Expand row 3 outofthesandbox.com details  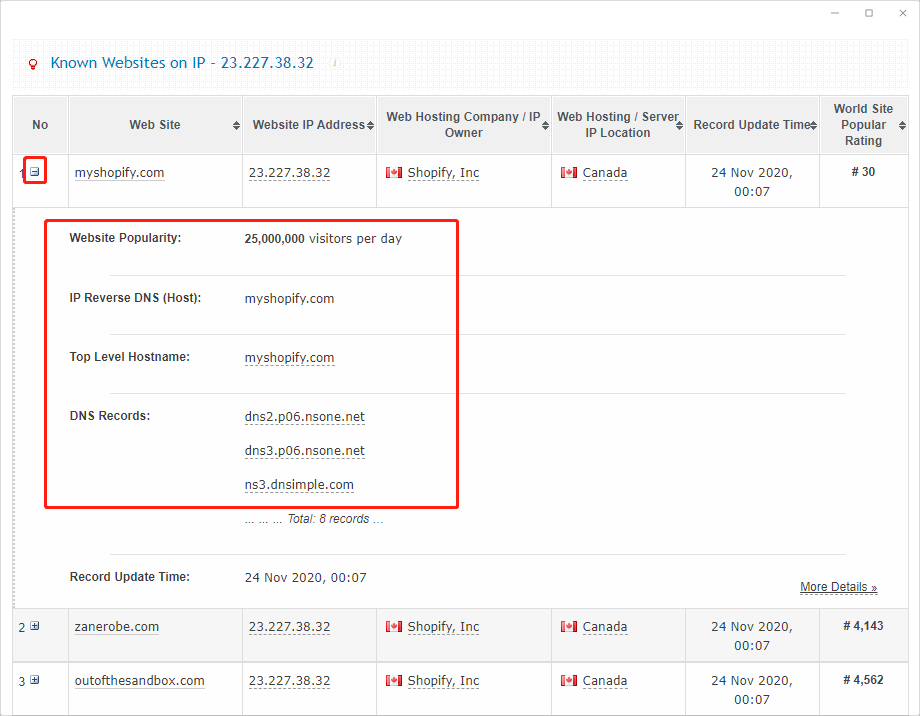click(35, 680)
